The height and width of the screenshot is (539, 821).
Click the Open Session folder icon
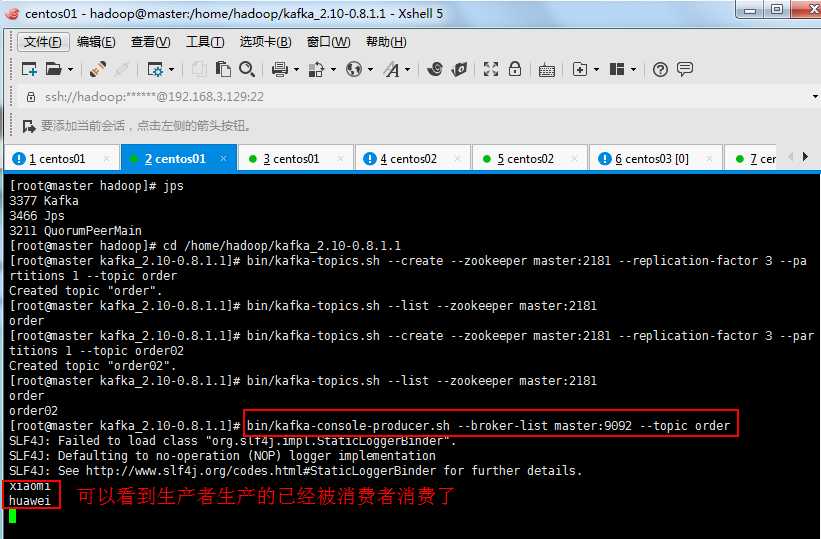(x=53, y=69)
